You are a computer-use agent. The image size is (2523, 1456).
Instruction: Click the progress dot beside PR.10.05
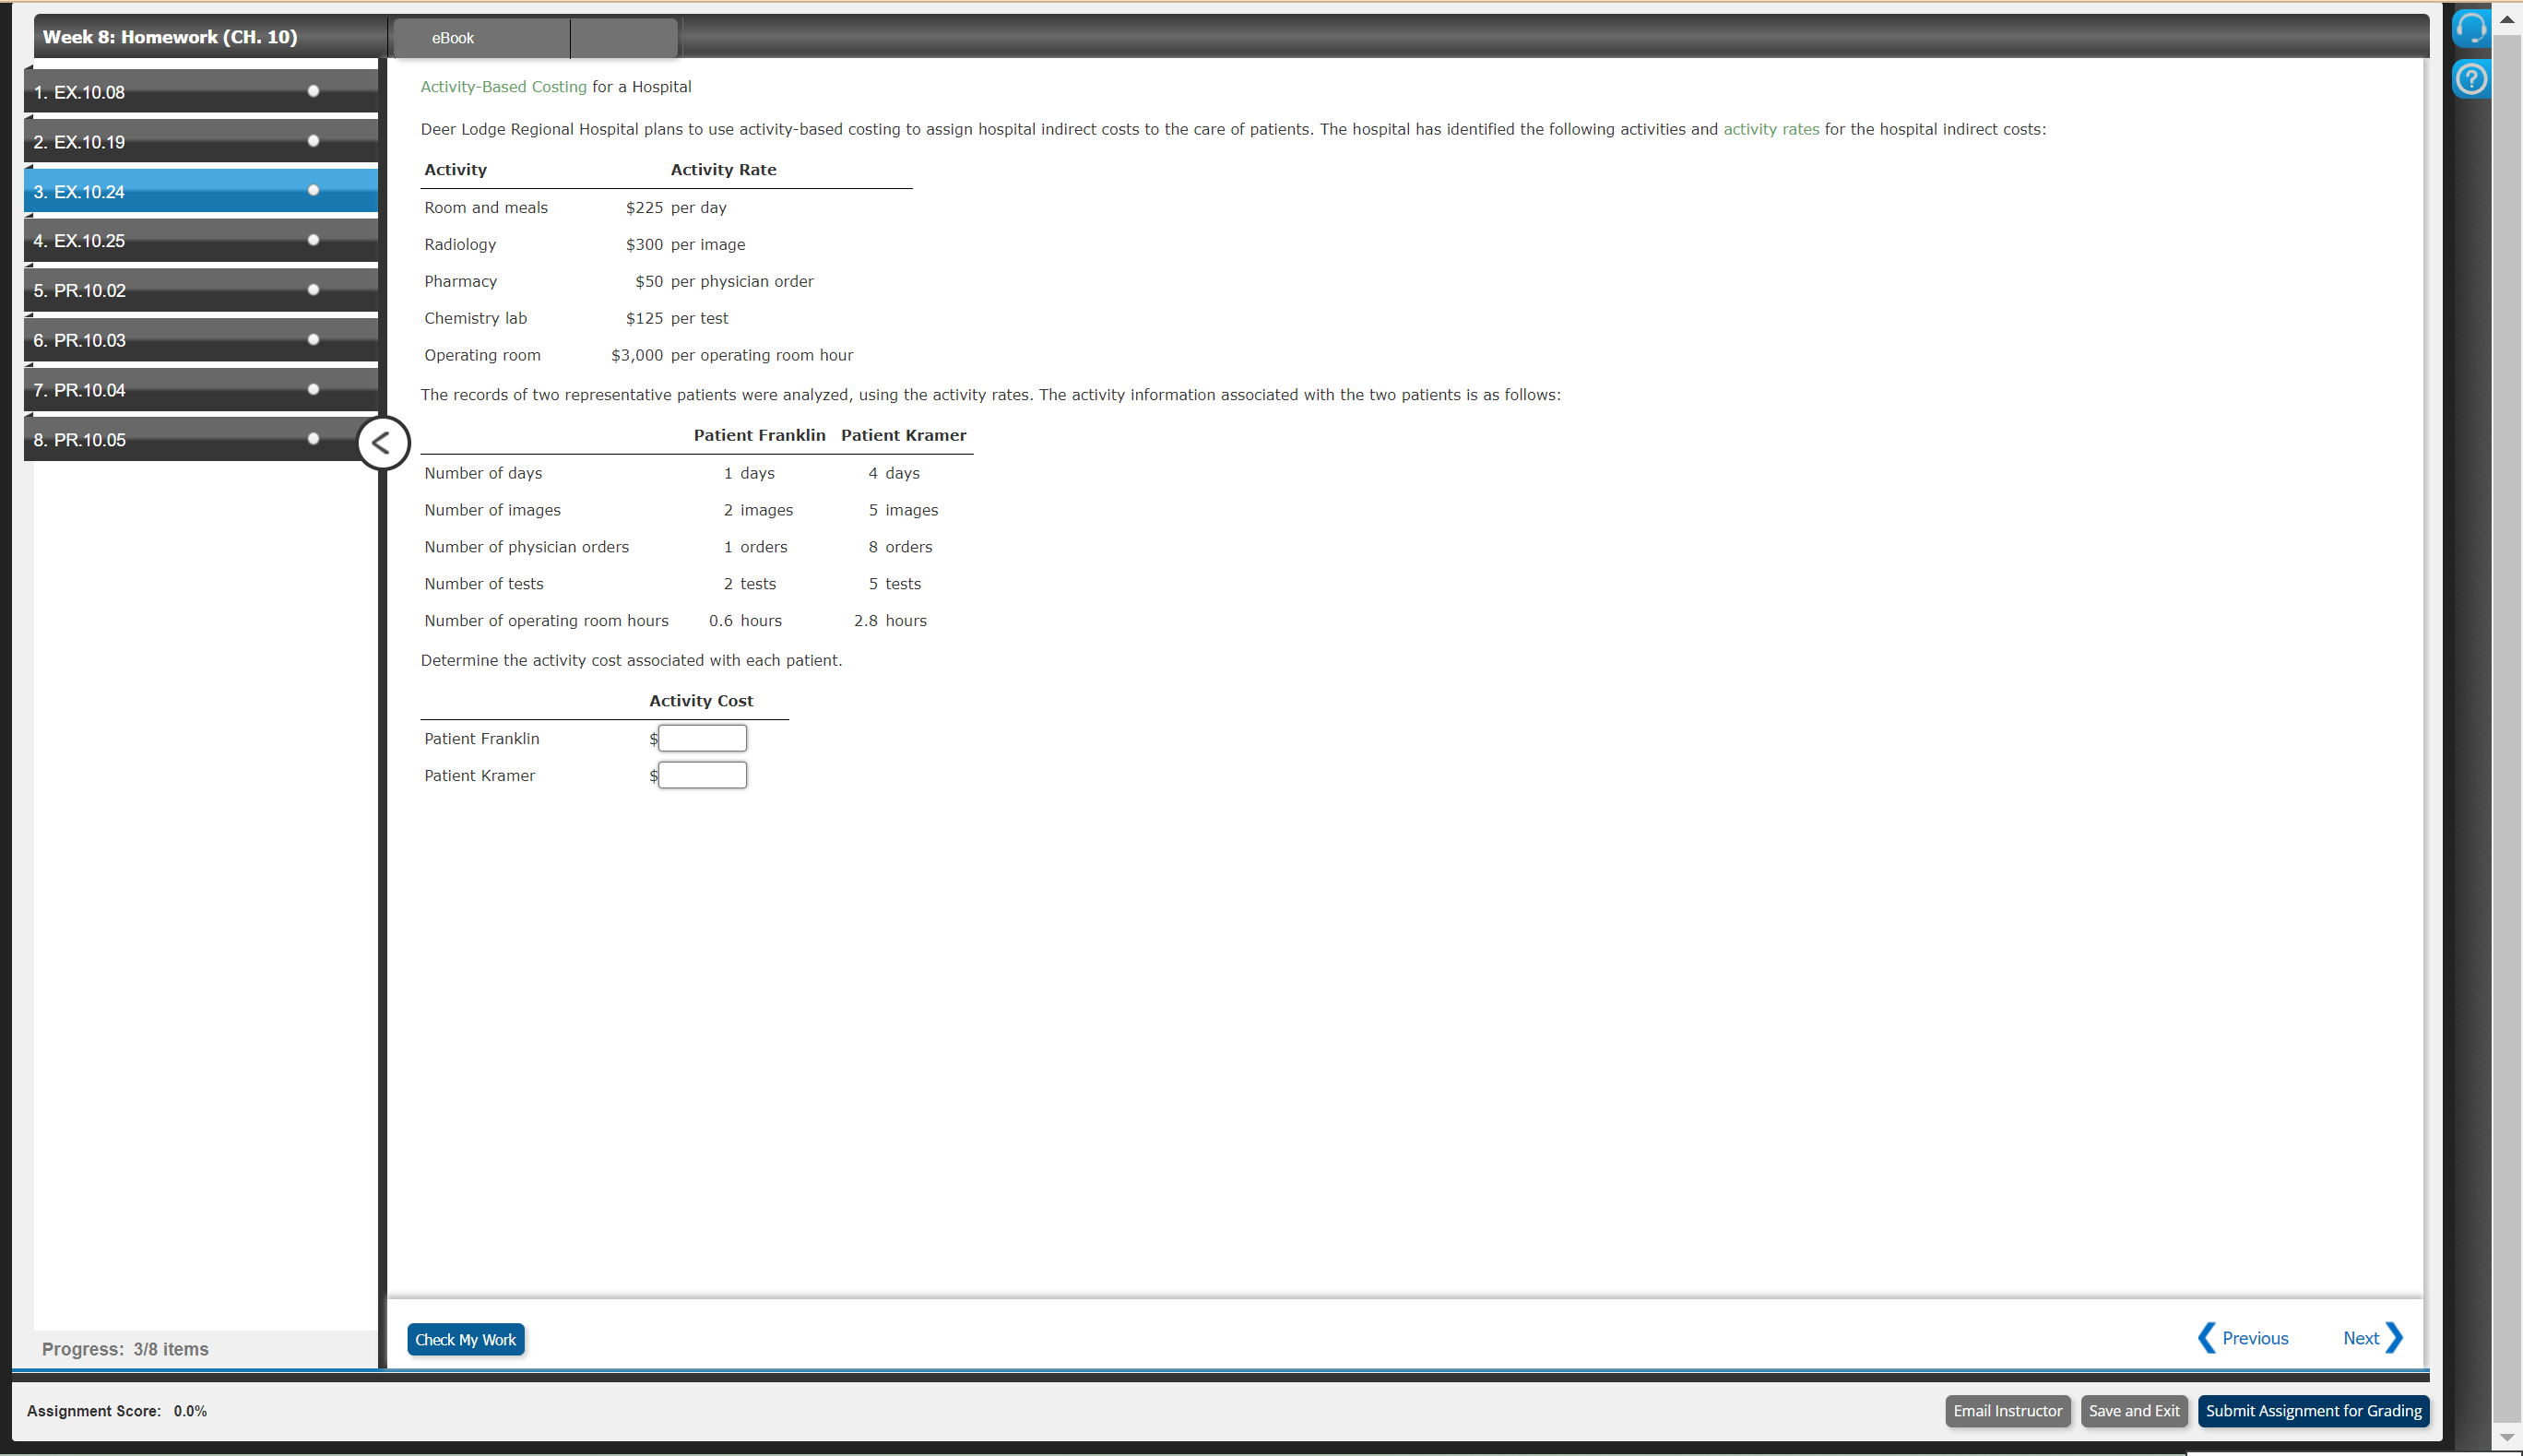click(313, 438)
